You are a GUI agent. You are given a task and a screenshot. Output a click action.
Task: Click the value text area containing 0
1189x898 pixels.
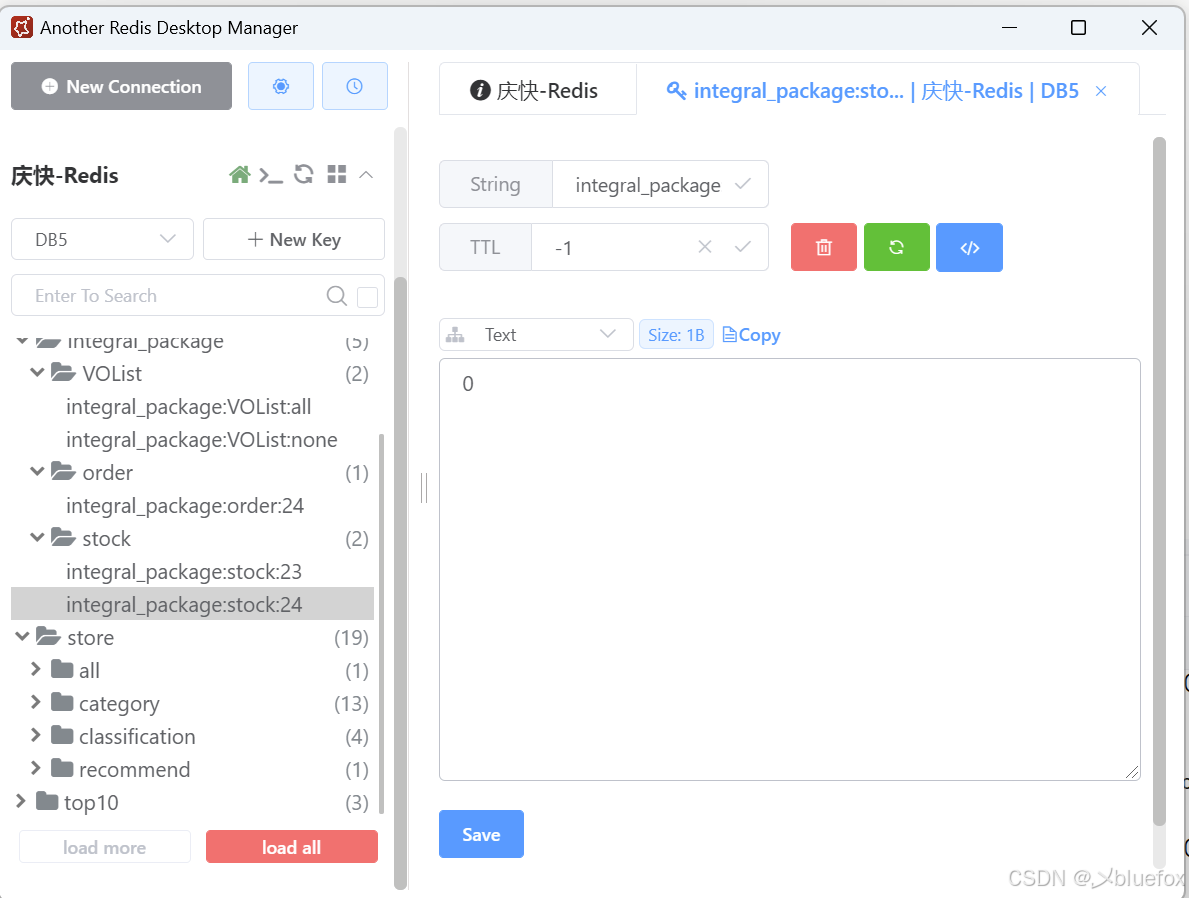789,570
